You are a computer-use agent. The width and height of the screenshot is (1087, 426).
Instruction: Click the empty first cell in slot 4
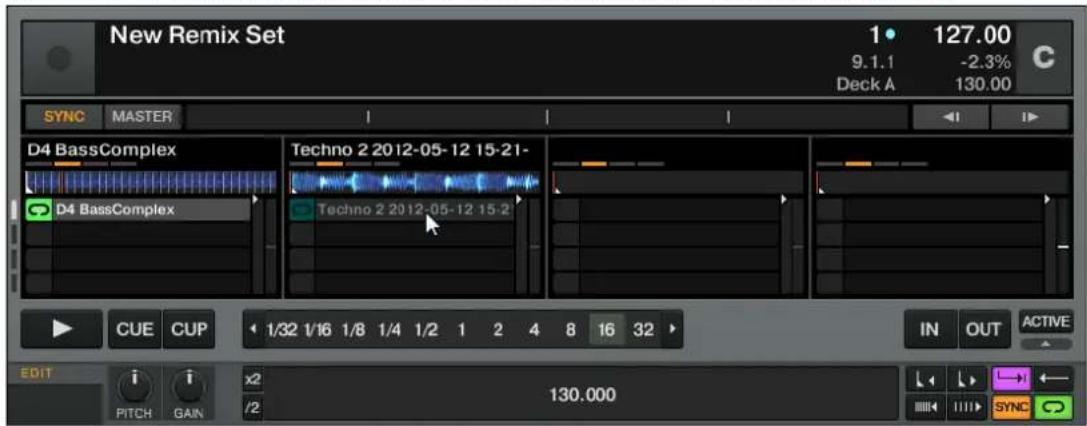point(930,209)
